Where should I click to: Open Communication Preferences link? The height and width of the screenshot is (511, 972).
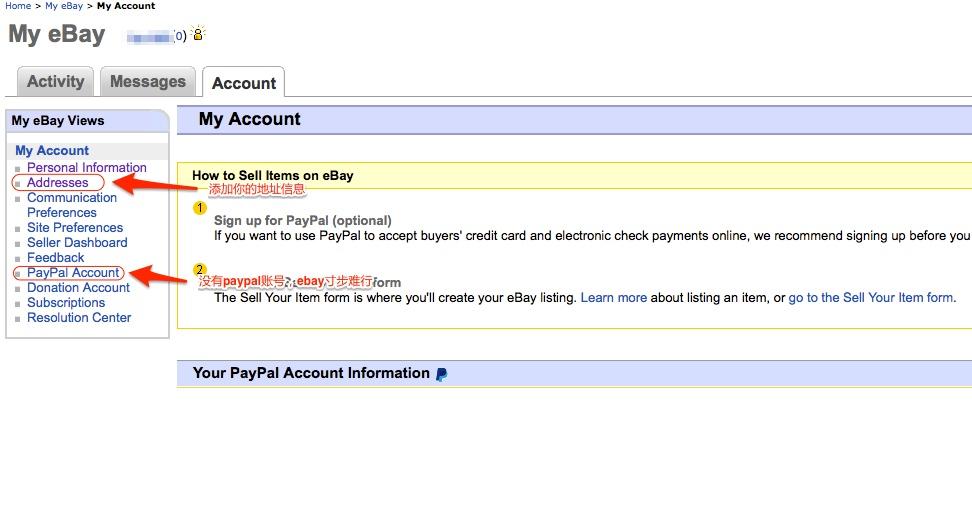pyautogui.click(x=72, y=205)
